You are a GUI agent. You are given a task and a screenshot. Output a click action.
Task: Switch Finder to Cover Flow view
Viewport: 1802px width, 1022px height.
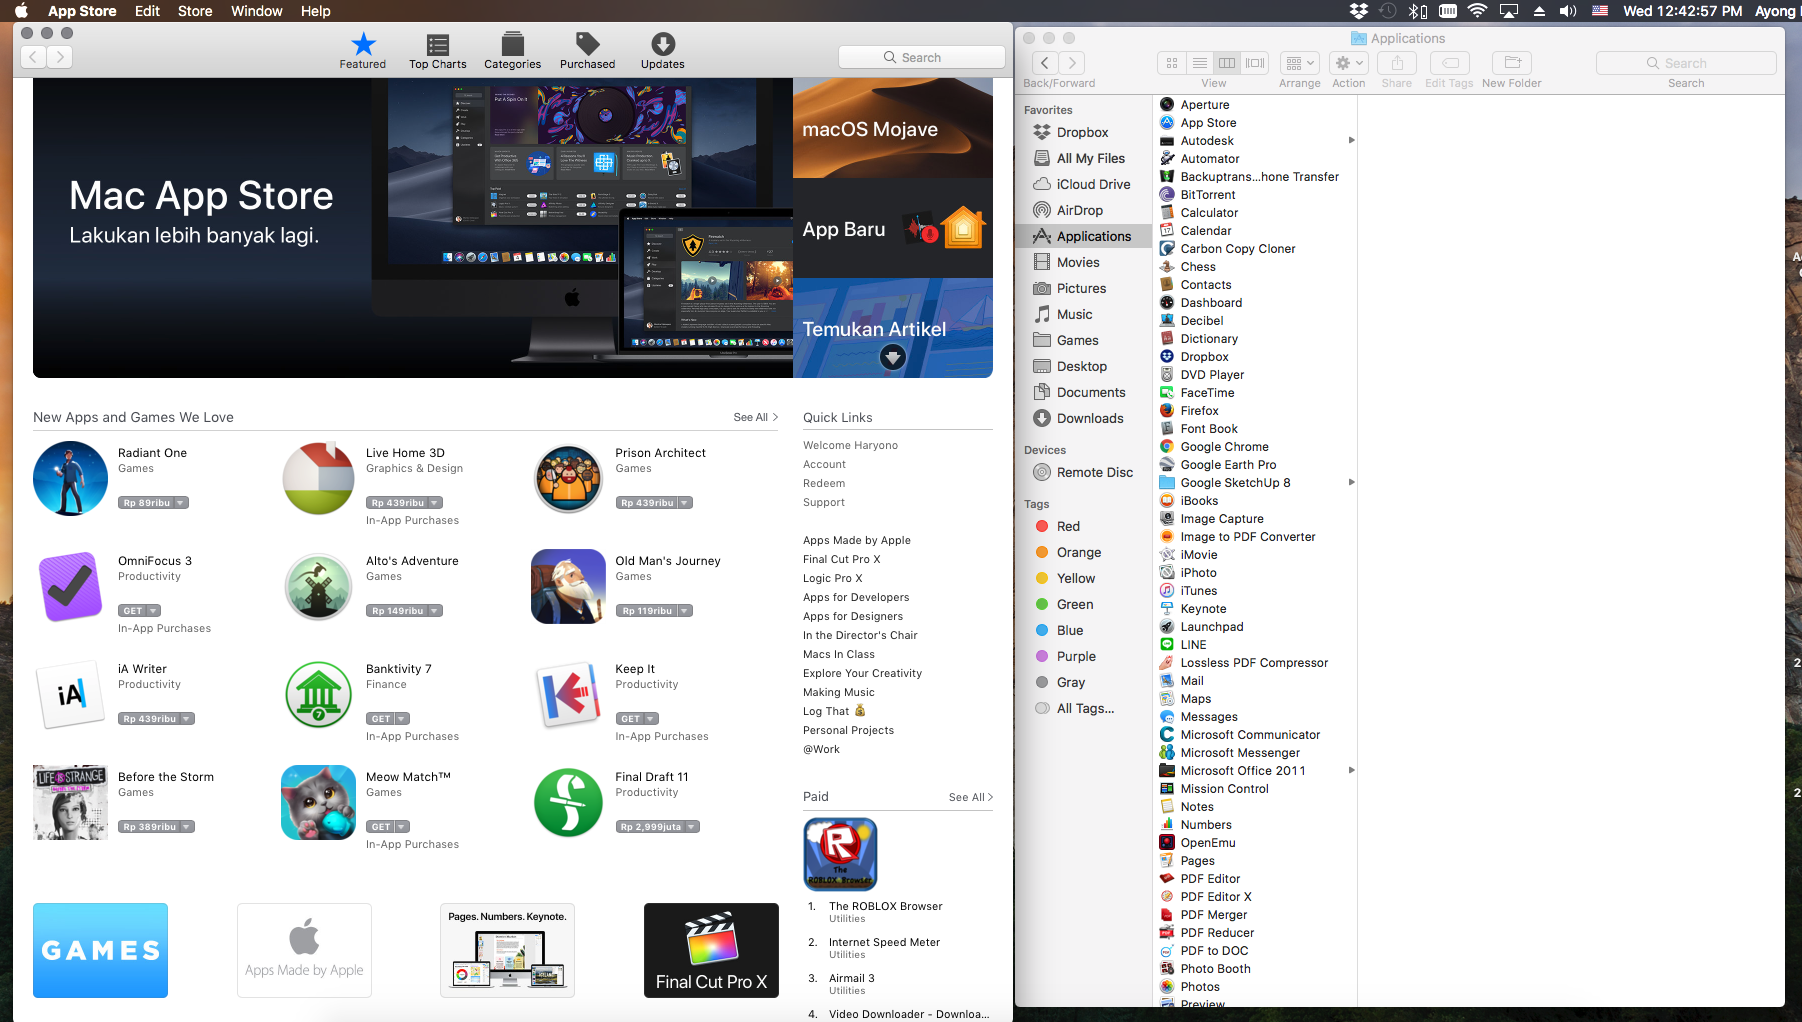1255,63
